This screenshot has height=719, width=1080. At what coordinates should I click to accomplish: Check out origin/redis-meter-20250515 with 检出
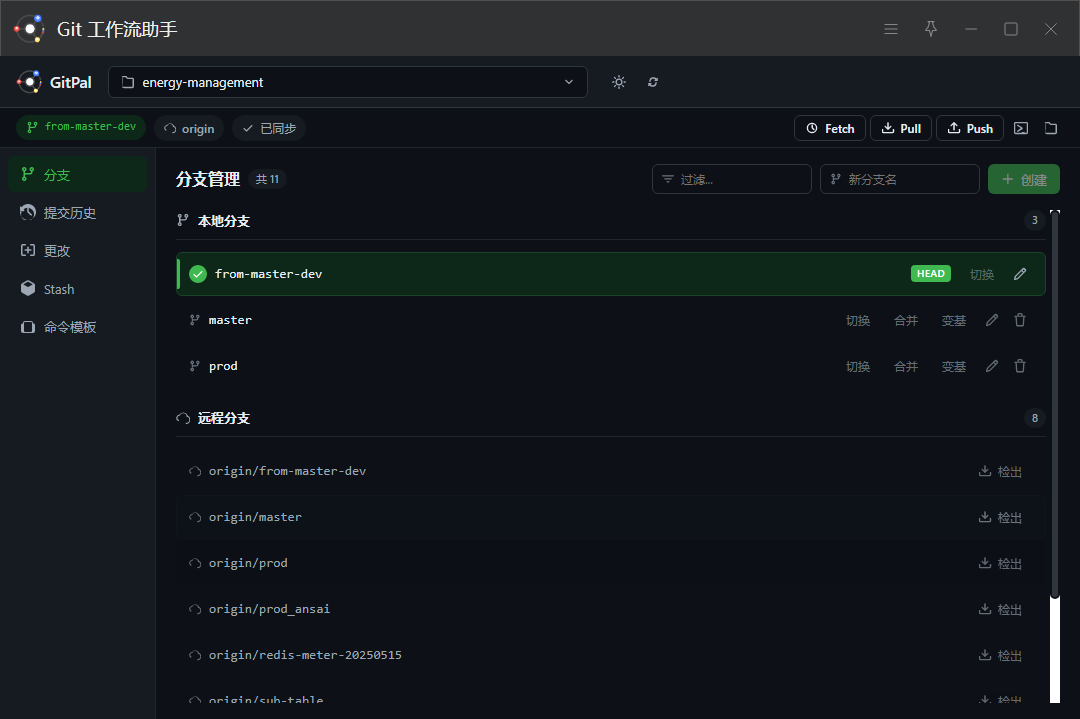coord(1000,656)
